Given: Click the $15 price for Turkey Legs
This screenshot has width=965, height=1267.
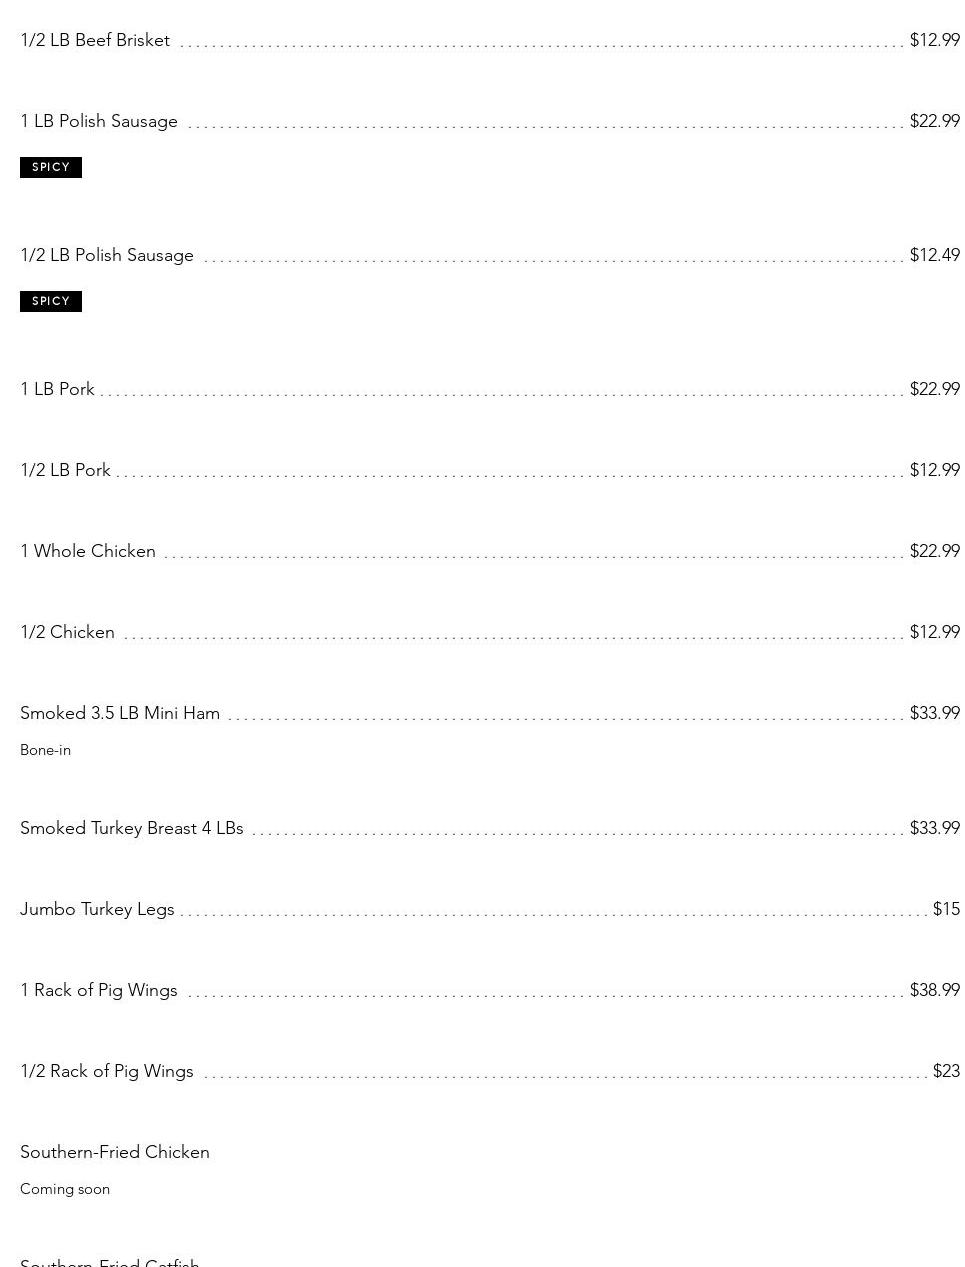Looking at the screenshot, I should pyautogui.click(x=946, y=909).
